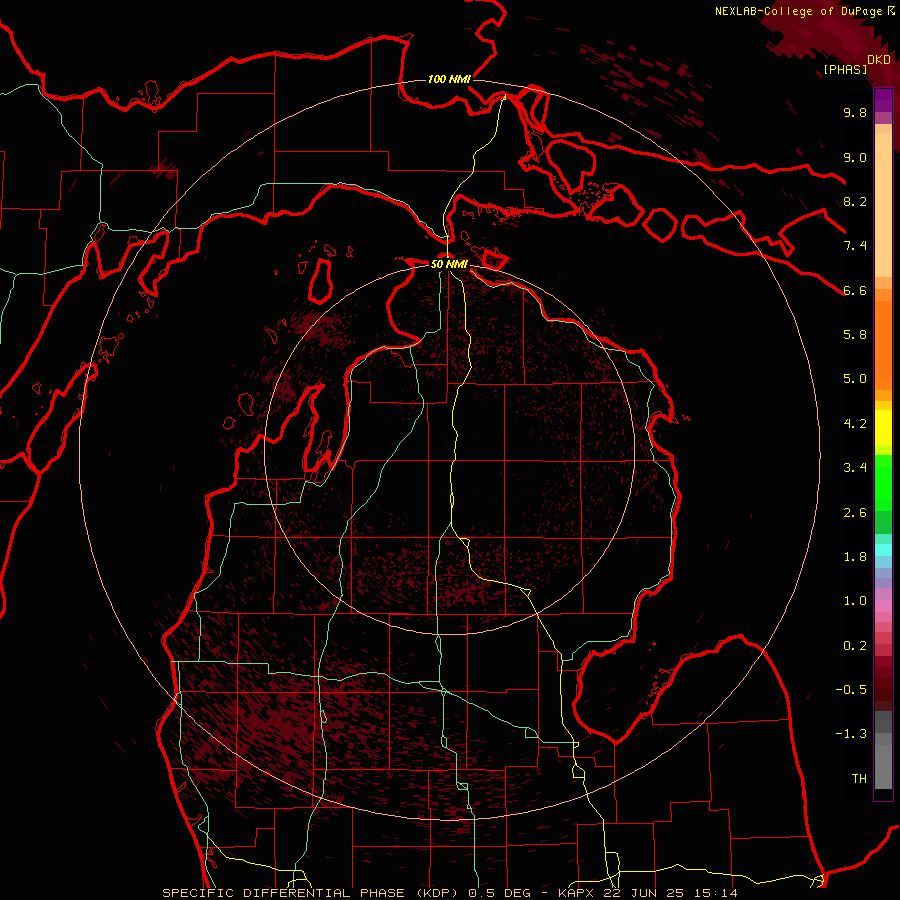Click the color bar value '2.6'

(855, 513)
